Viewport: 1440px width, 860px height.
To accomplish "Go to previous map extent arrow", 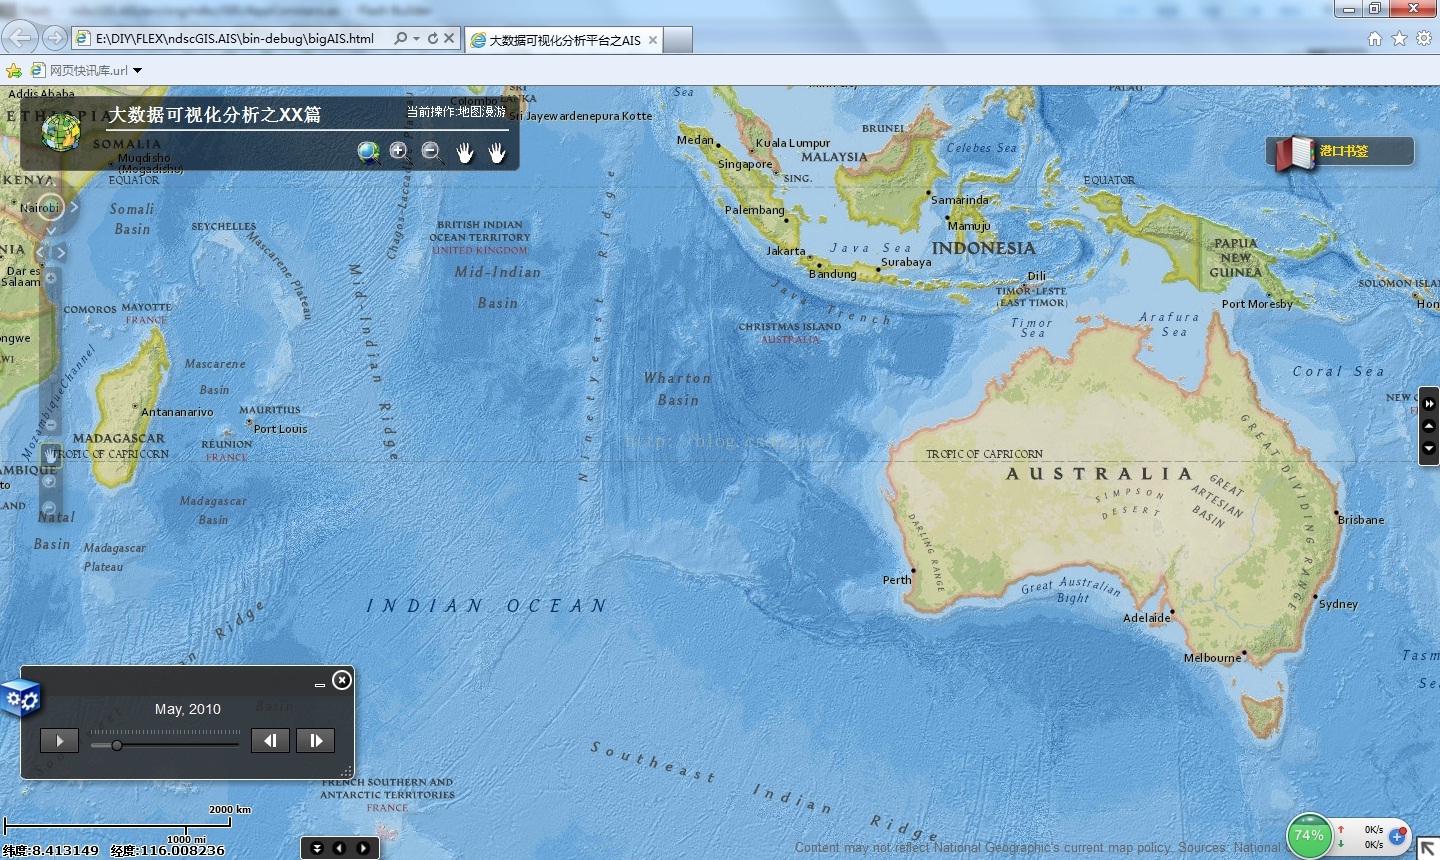I will (x=41, y=253).
